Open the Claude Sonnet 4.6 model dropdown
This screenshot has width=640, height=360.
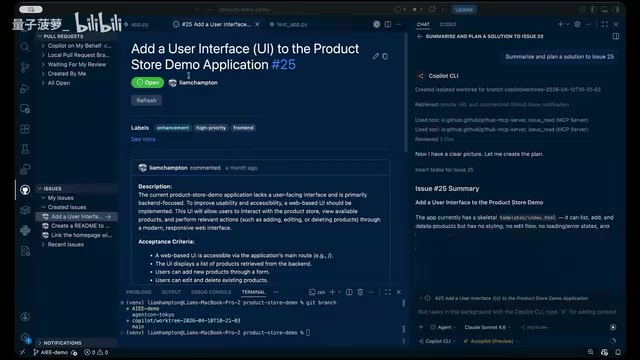(487, 327)
